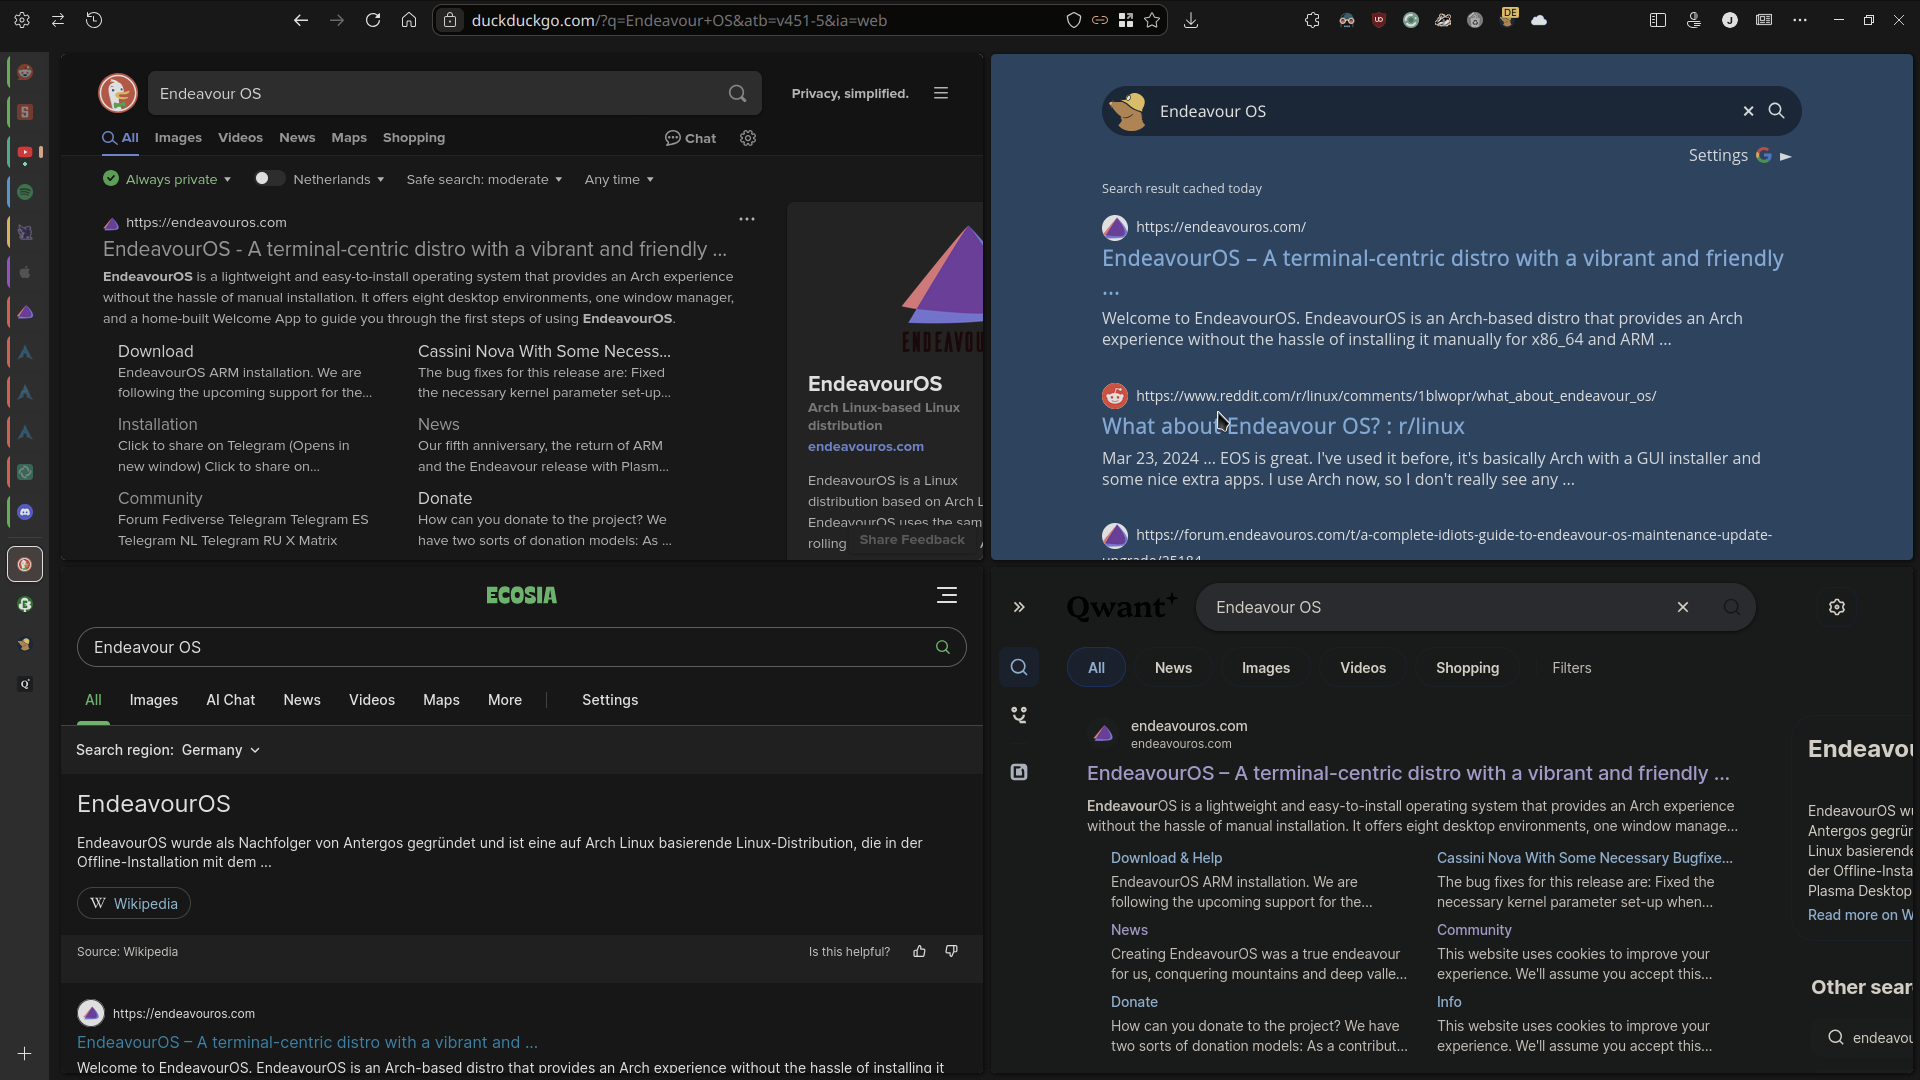Open the QR code icon in address bar
Image resolution: width=1920 pixels, height=1080 pixels.
pos(1126,20)
